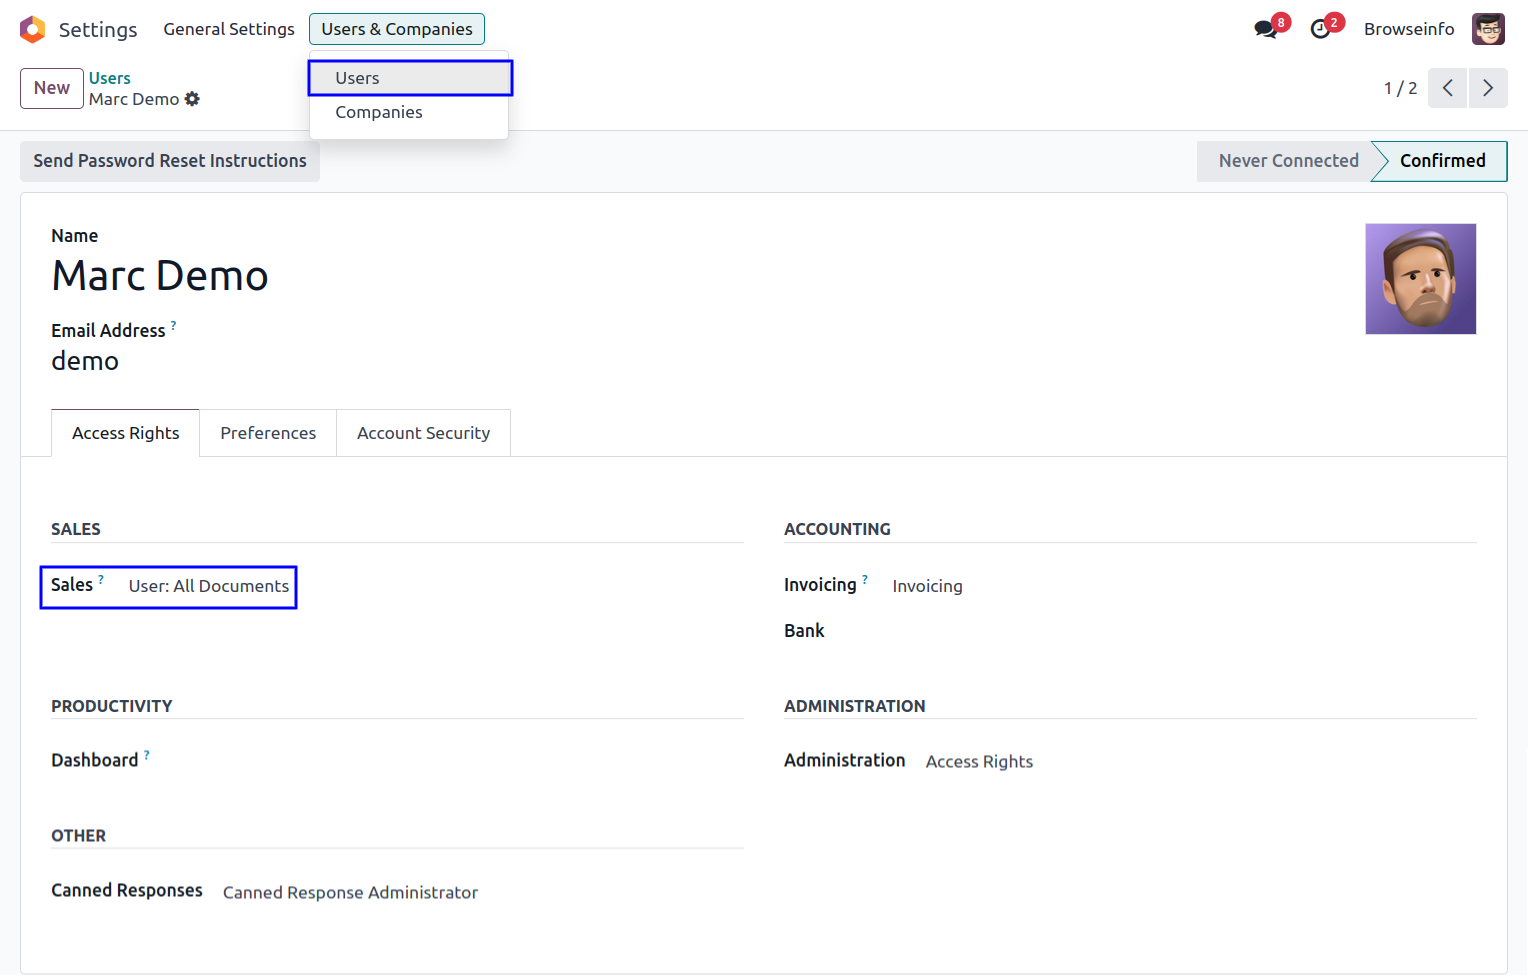Click Send Password Reset Instructions button
The image size is (1528, 976).
tap(170, 161)
